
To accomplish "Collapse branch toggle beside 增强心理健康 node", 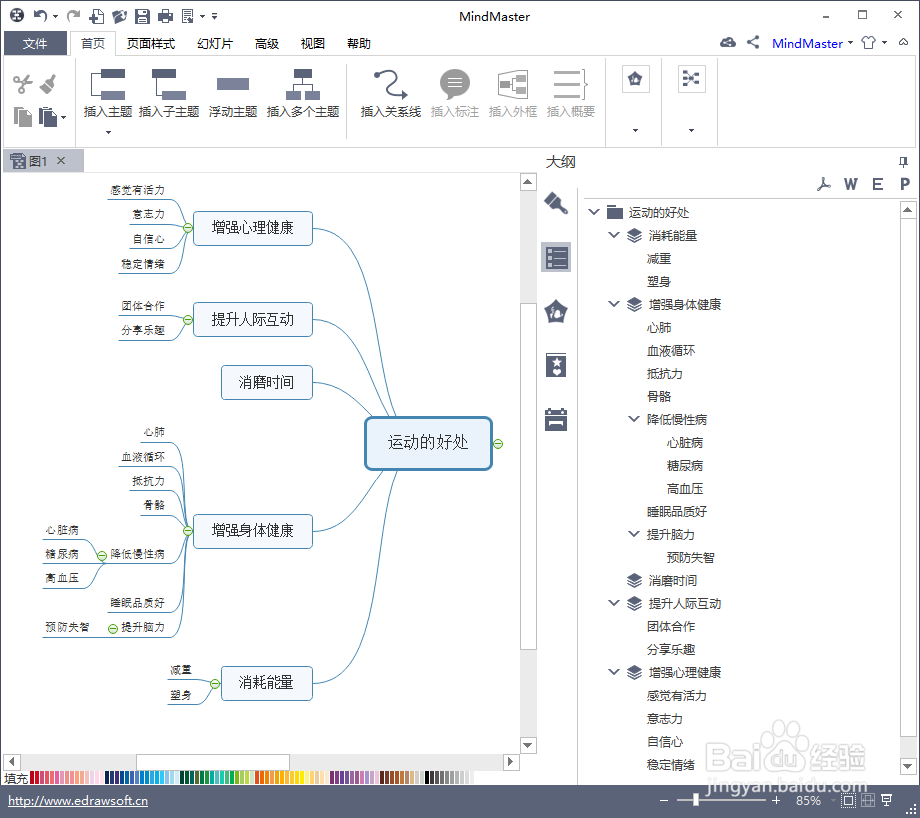I will click(x=188, y=228).
